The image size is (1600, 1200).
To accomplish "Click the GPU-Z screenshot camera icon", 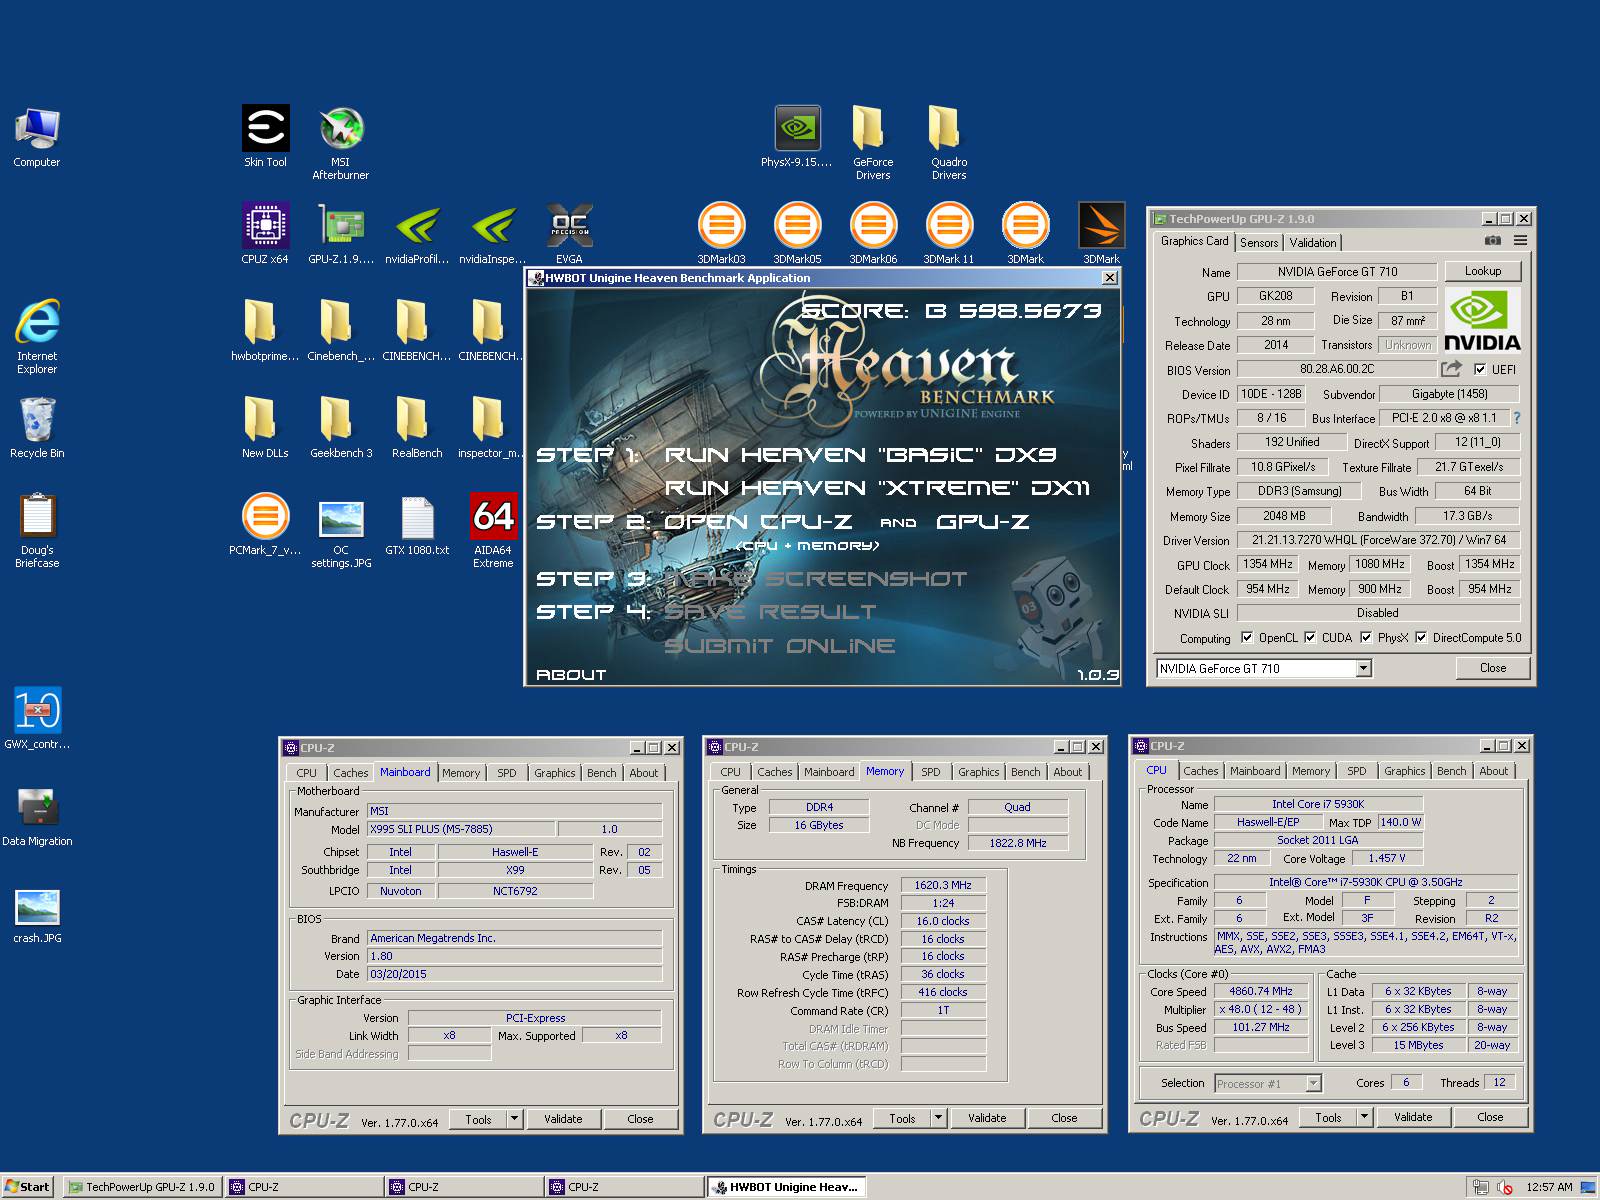I will tap(1493, 241).
